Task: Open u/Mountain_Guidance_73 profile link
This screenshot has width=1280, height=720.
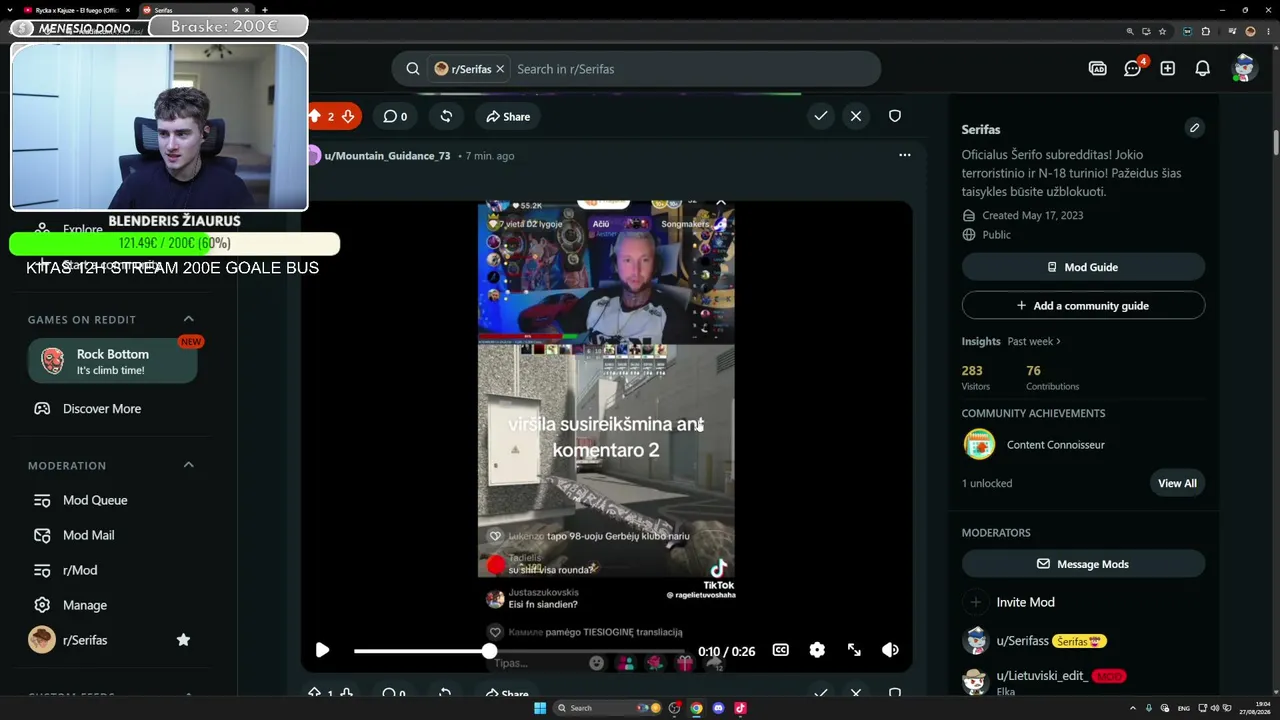Action: point(387,156)
